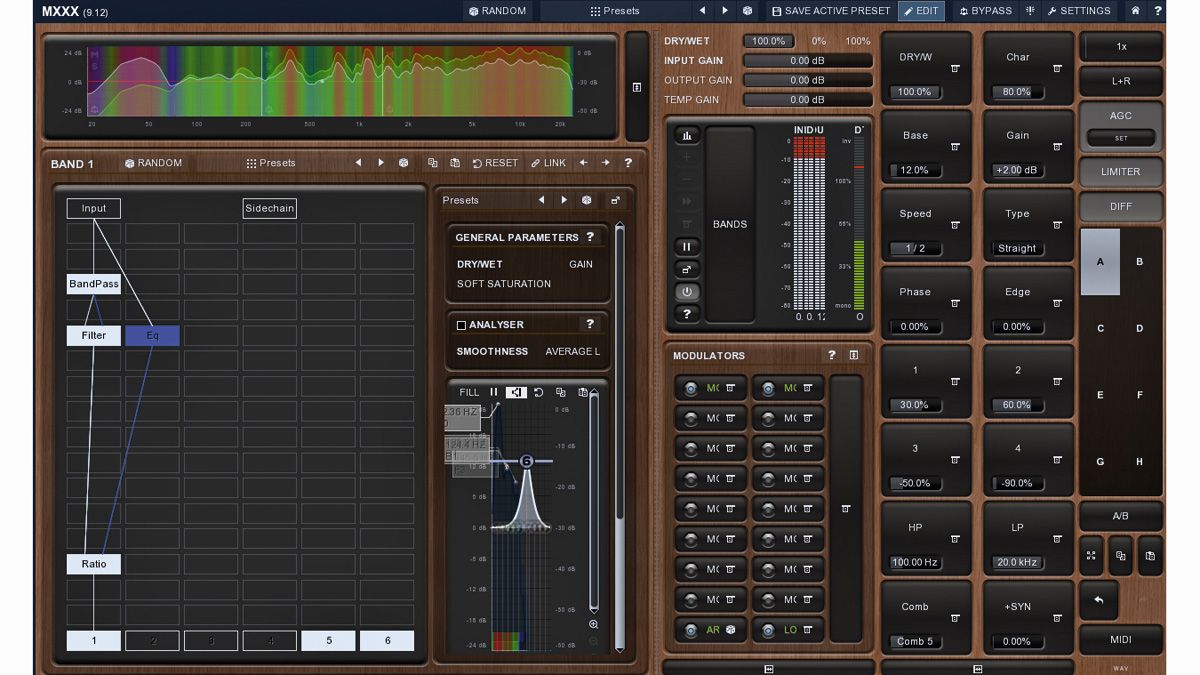
Task: Move Band 1 right with arrow icon
Action: pos(605,163)
